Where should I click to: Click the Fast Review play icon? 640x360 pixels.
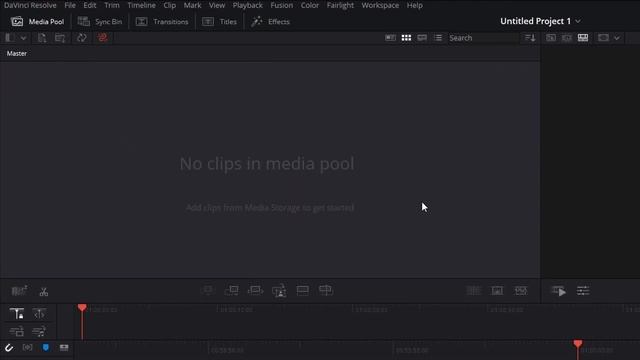click(x=559, y=291)
